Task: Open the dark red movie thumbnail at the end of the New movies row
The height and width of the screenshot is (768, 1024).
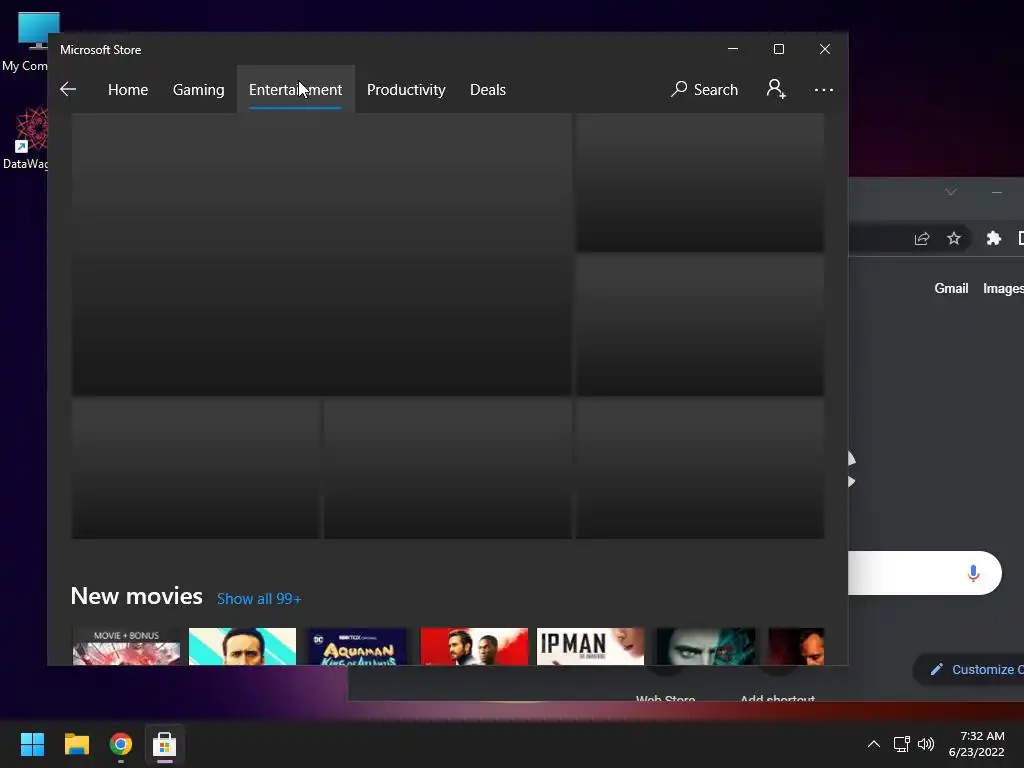Action: pyautogui.click(x=796, y=647)
